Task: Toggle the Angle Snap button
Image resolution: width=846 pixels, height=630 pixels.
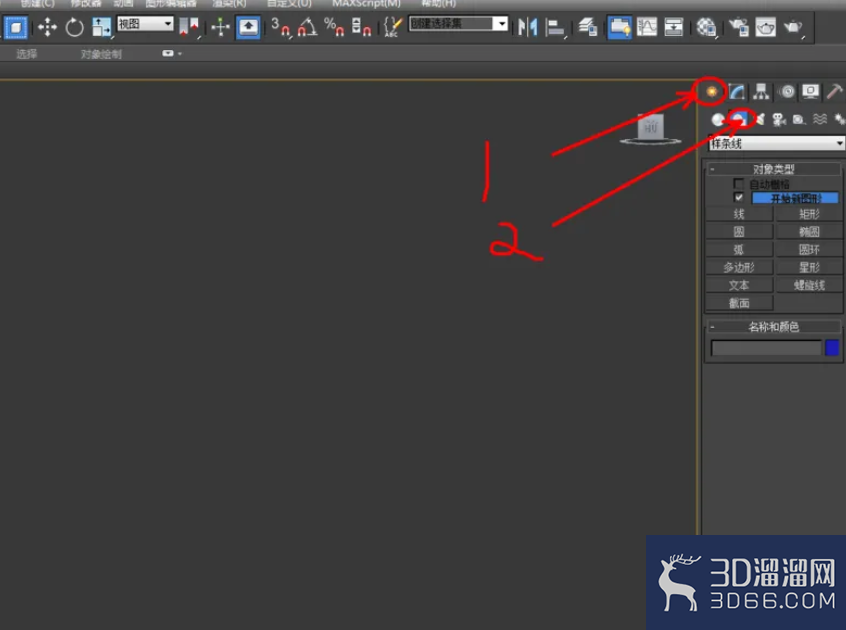Action: [308, 27]
